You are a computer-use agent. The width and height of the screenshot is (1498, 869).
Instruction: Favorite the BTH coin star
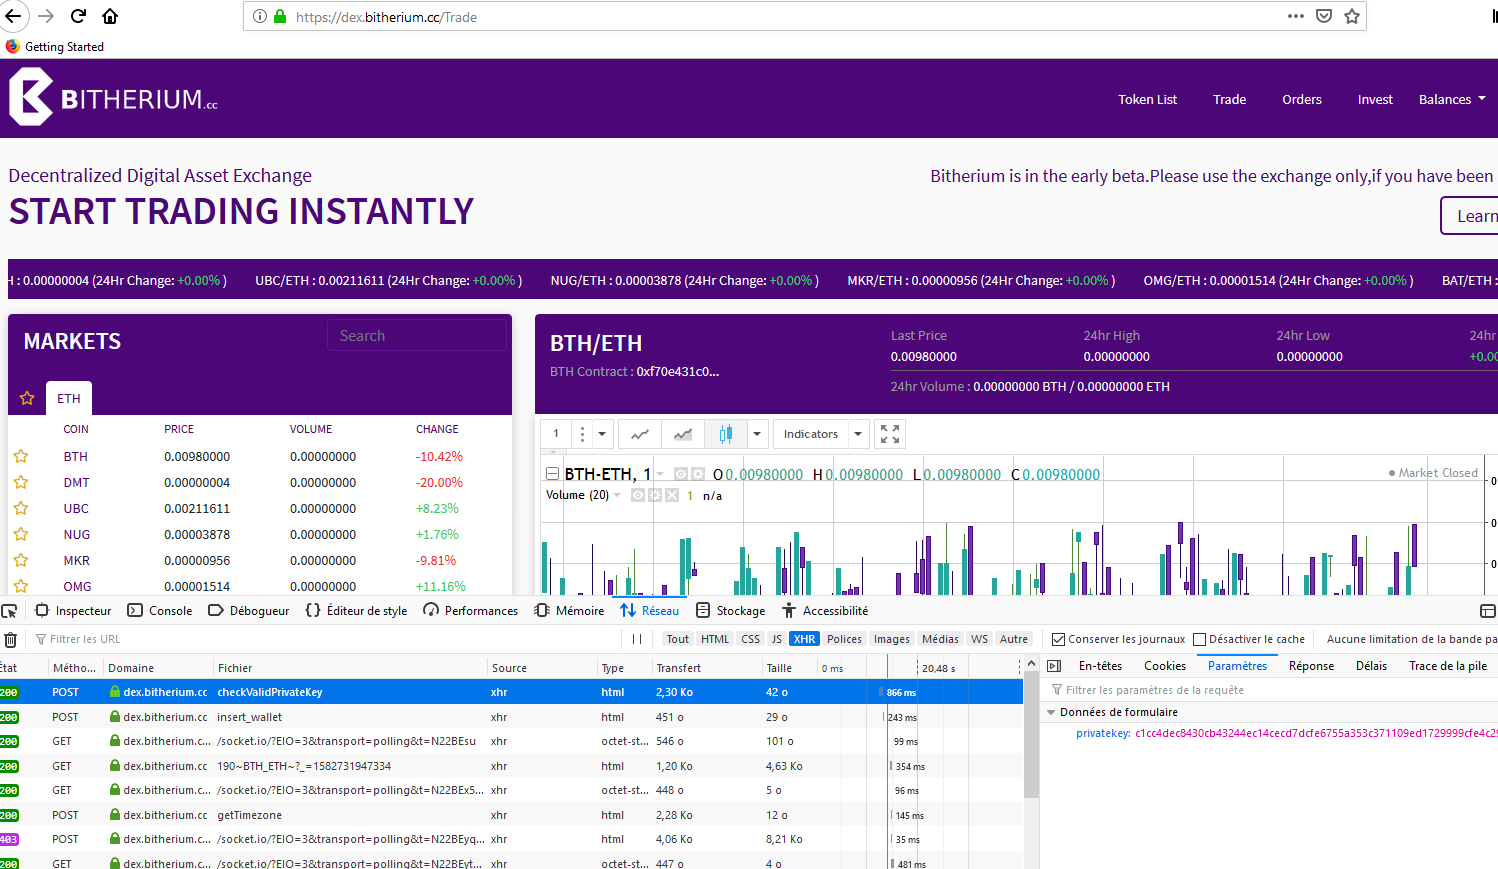pos(21,456)
